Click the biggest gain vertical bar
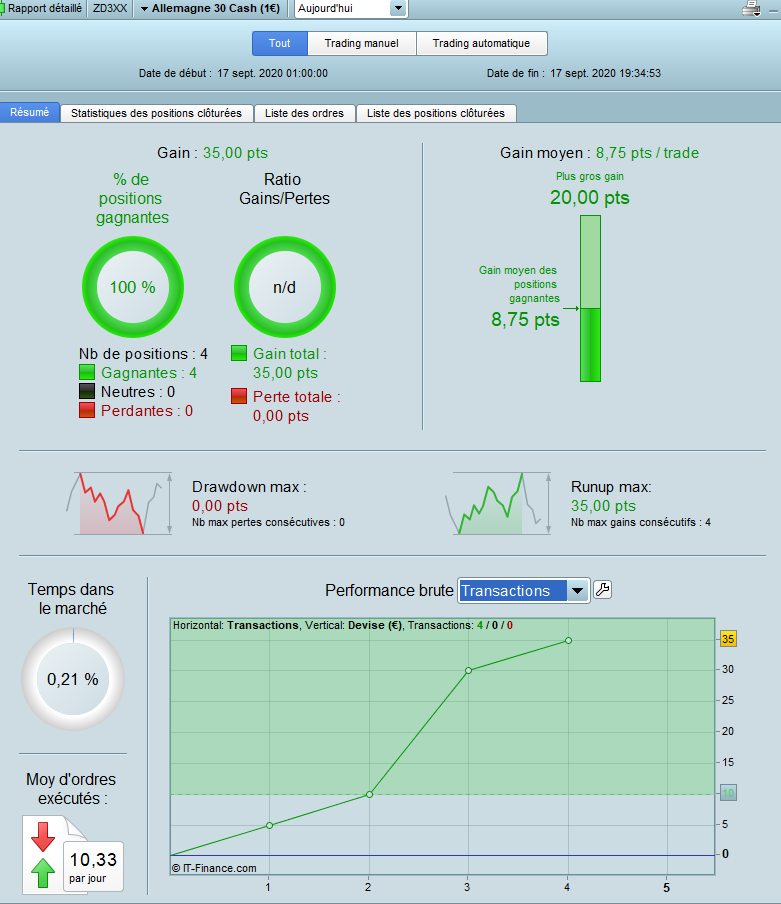The image size is (781, 904). (590, 298)
